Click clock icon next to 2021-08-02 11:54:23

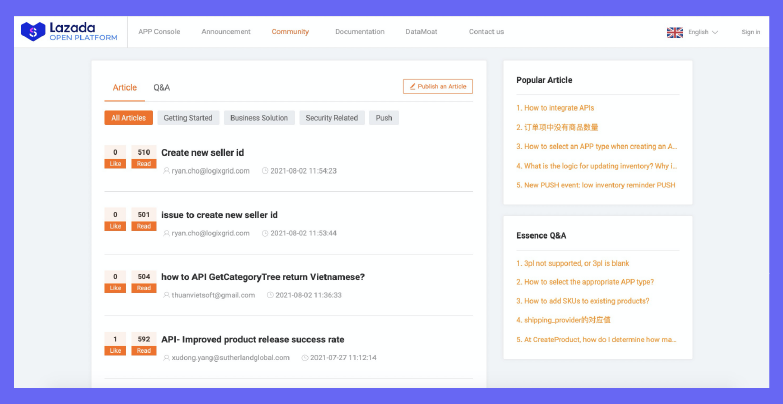click(265, 171)
